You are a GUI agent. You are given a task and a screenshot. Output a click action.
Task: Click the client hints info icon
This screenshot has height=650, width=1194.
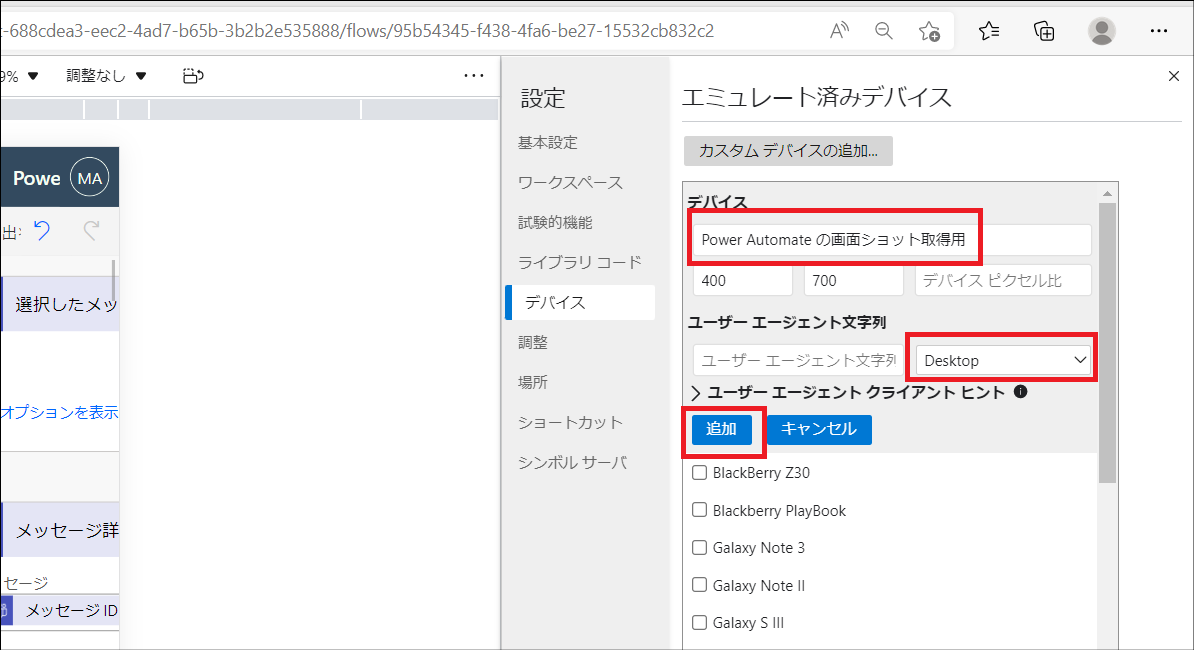click(x=1020, y=392)
